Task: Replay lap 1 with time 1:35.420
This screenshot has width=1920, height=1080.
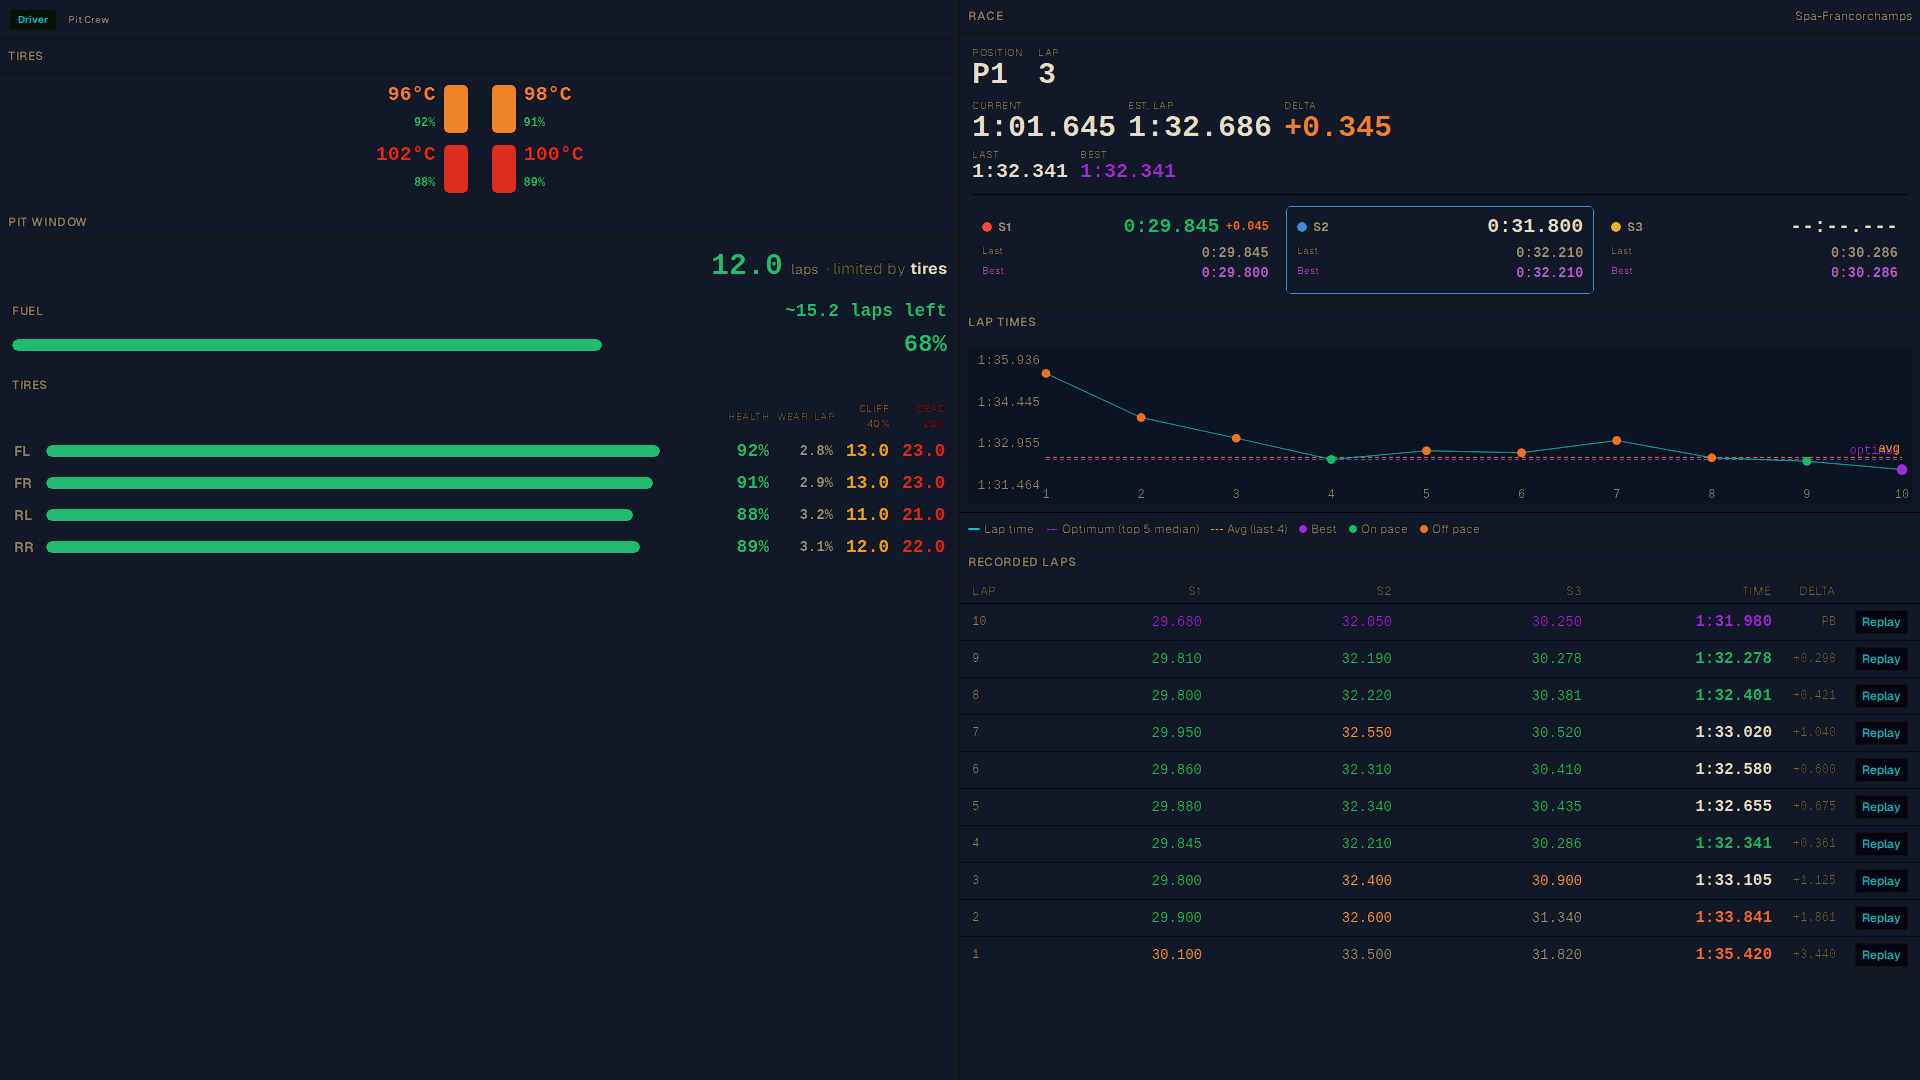Action: [1880, 955]
